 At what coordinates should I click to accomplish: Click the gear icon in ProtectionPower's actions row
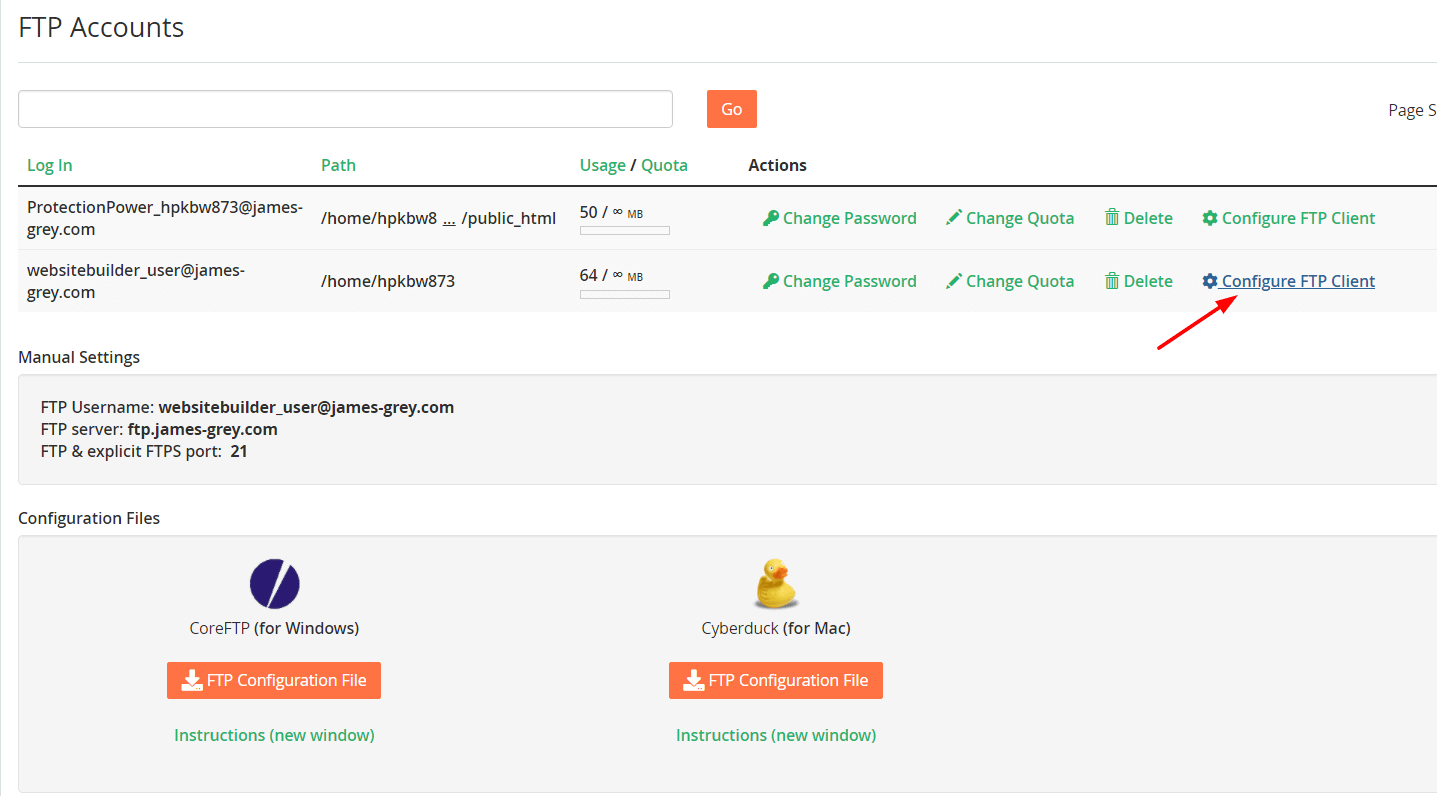(x=1211, y=217)
